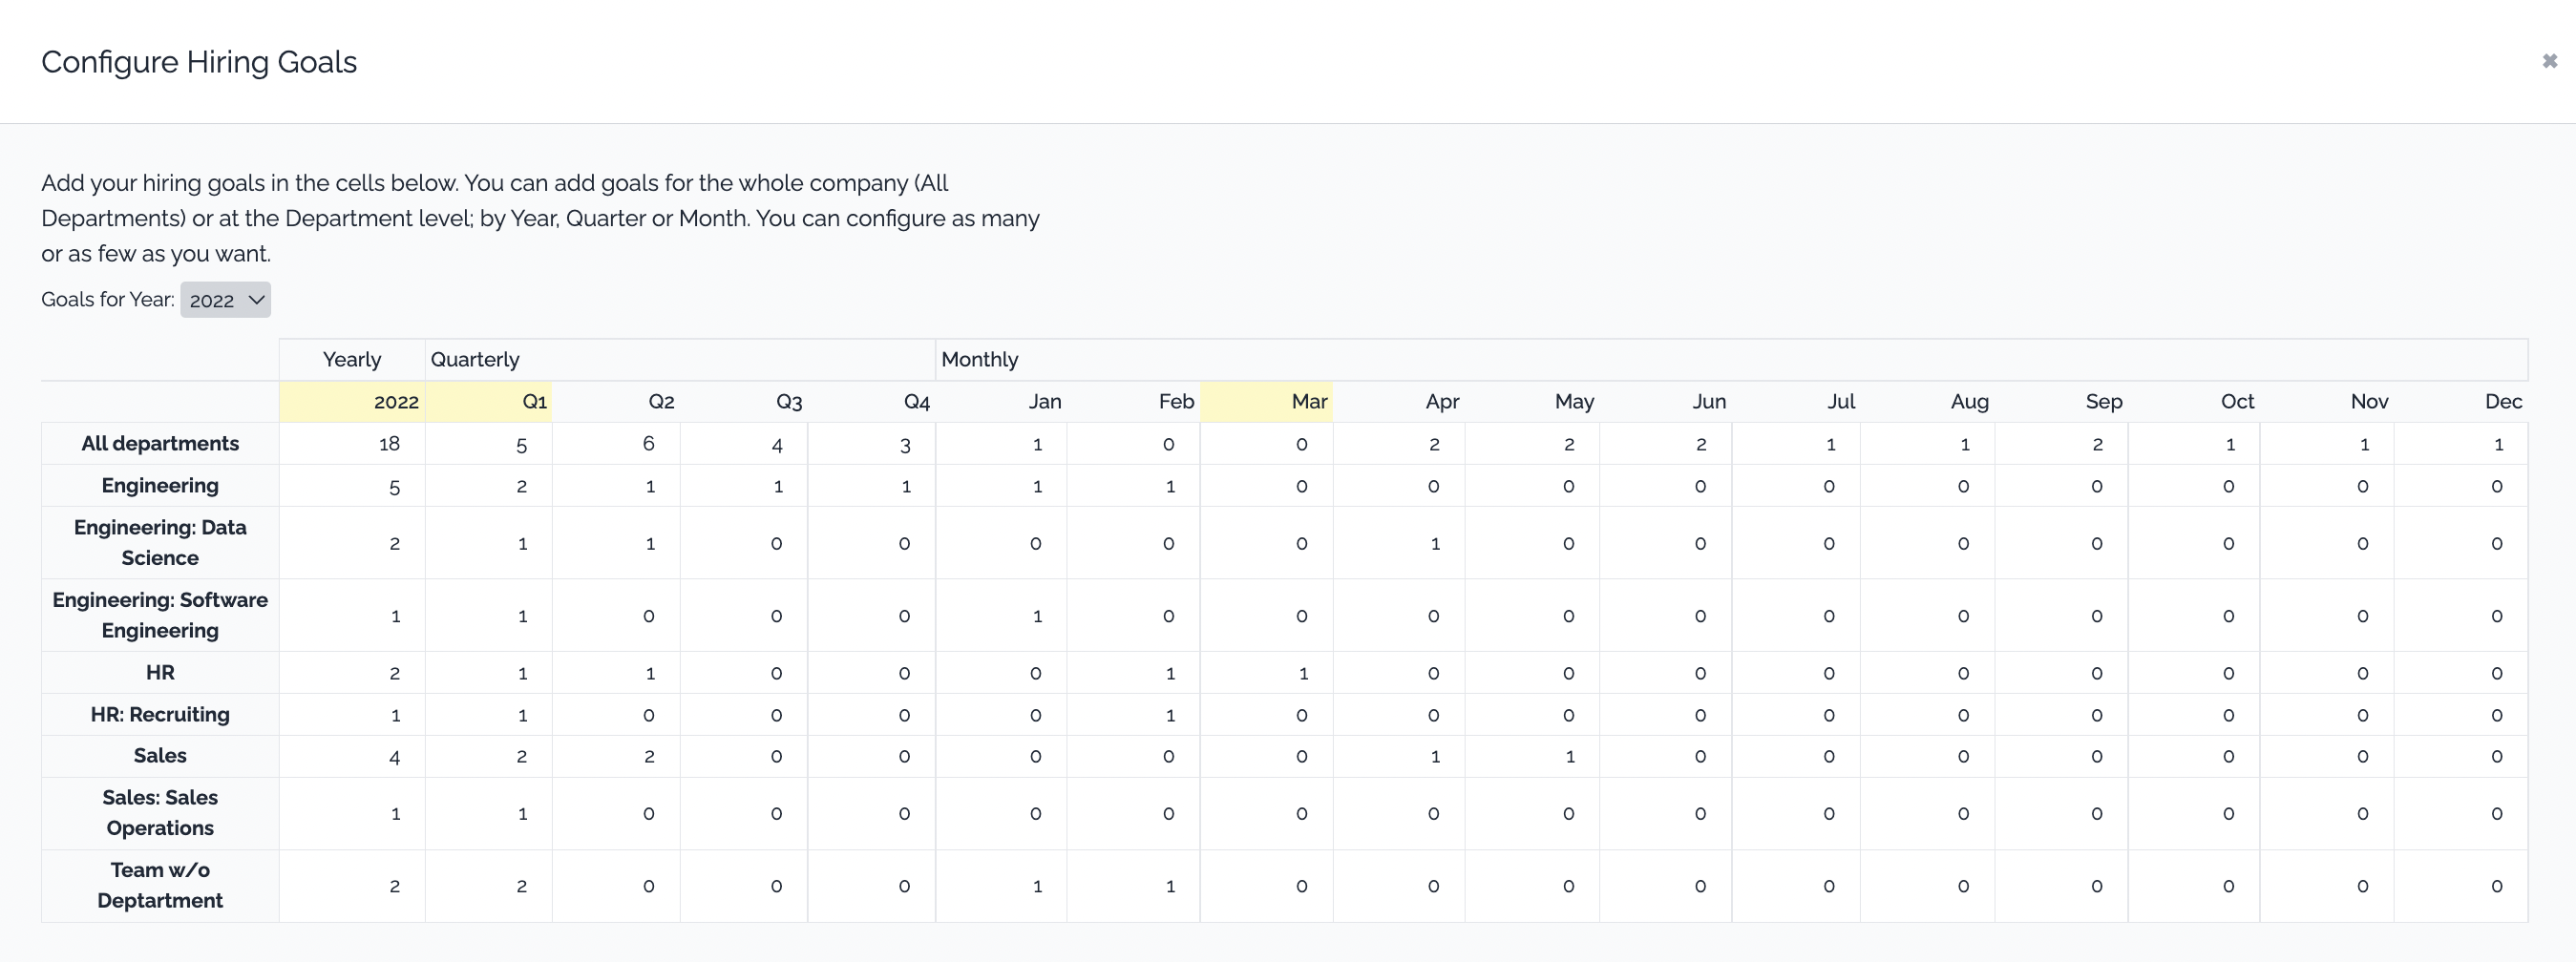The width and height of the screenshot is (2576, 962).
Task: Select All departments December goal cell
Action: 2461,444
